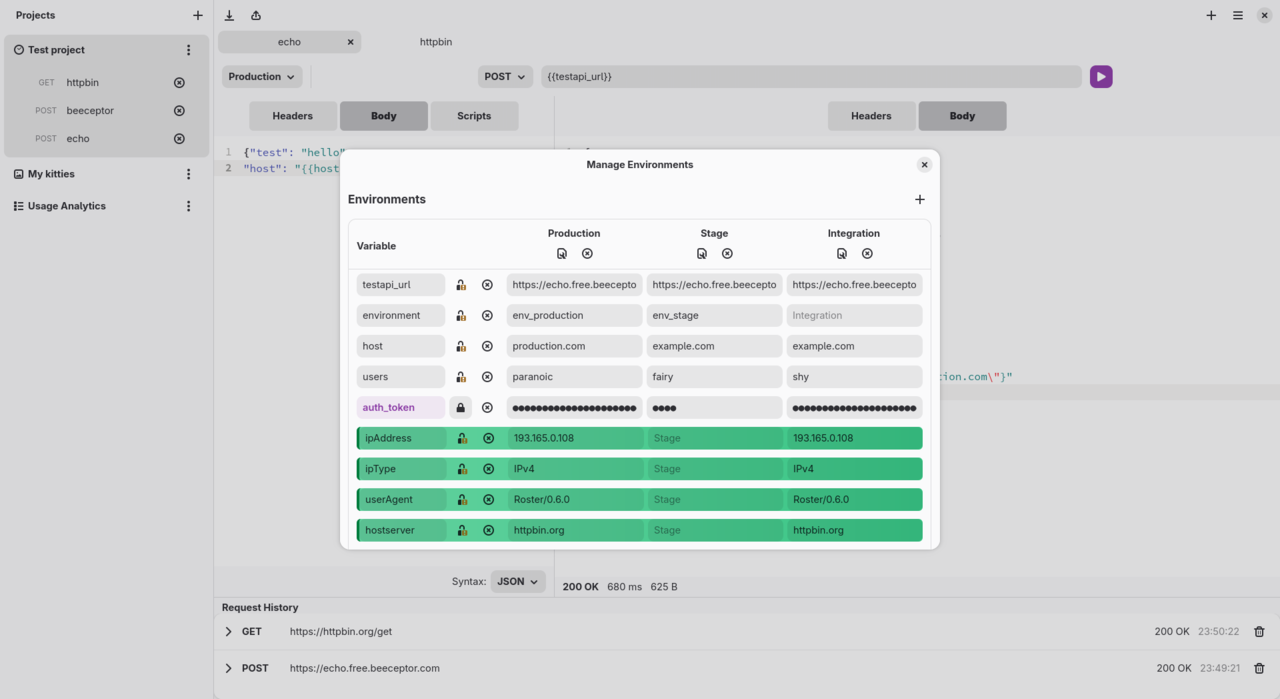Open the POST method dropdown
Image resolution: width=1280 pixels, height=699 pixels.
(x=505, y=77)
